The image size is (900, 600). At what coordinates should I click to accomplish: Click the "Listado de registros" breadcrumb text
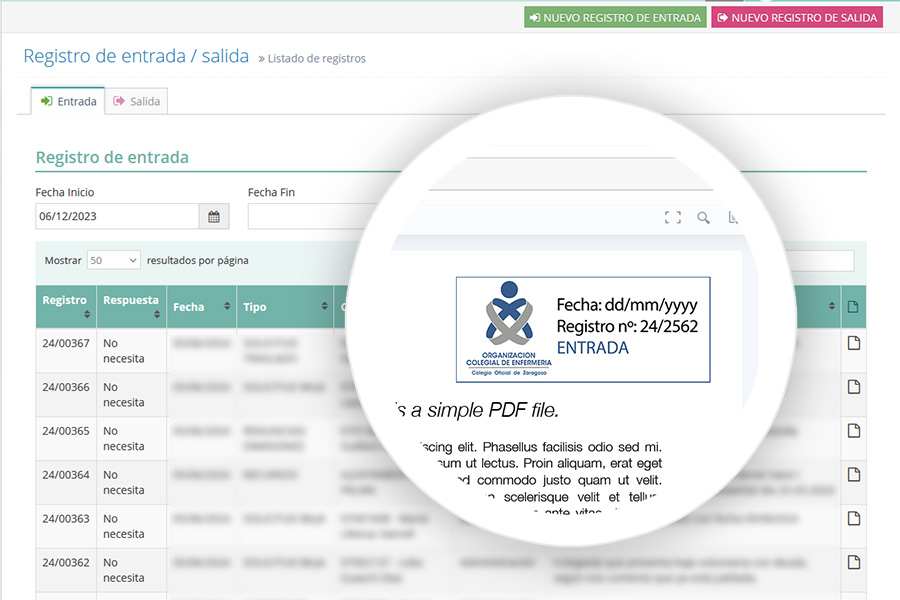(x=317, y=59)
